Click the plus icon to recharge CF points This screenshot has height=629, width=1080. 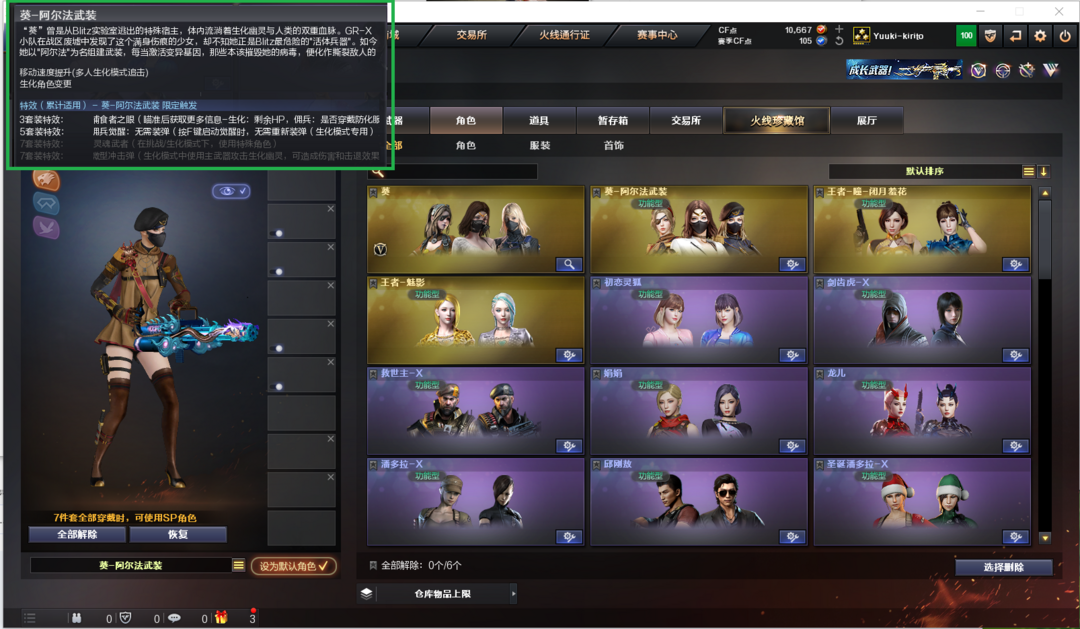coord(839,30)
